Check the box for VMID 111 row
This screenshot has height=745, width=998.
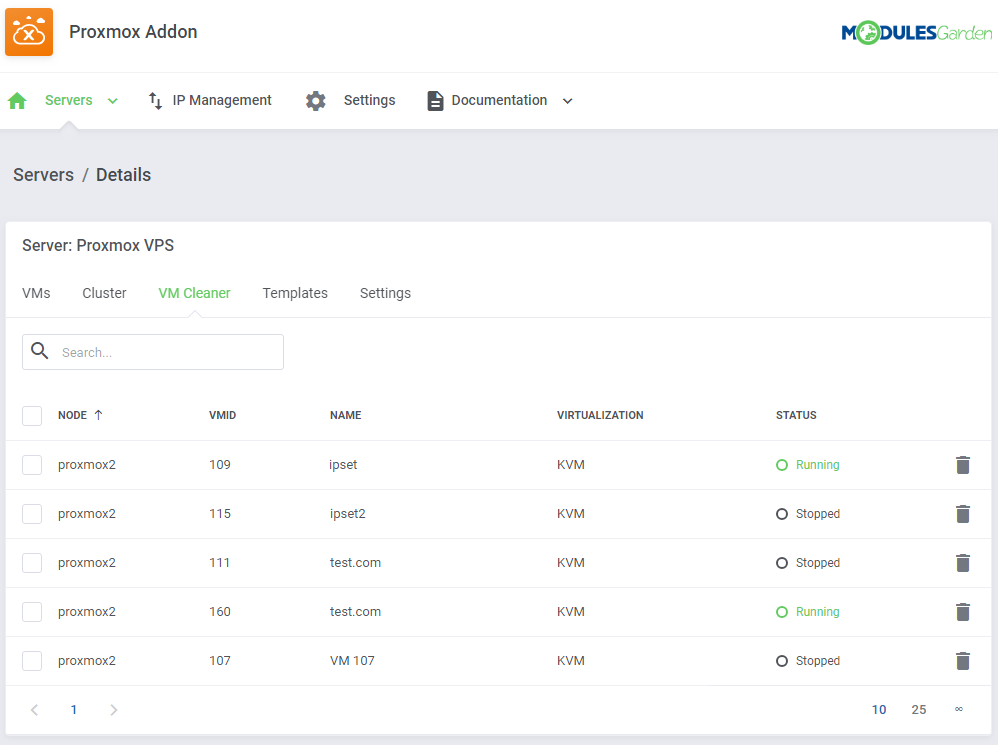point(32,563)
